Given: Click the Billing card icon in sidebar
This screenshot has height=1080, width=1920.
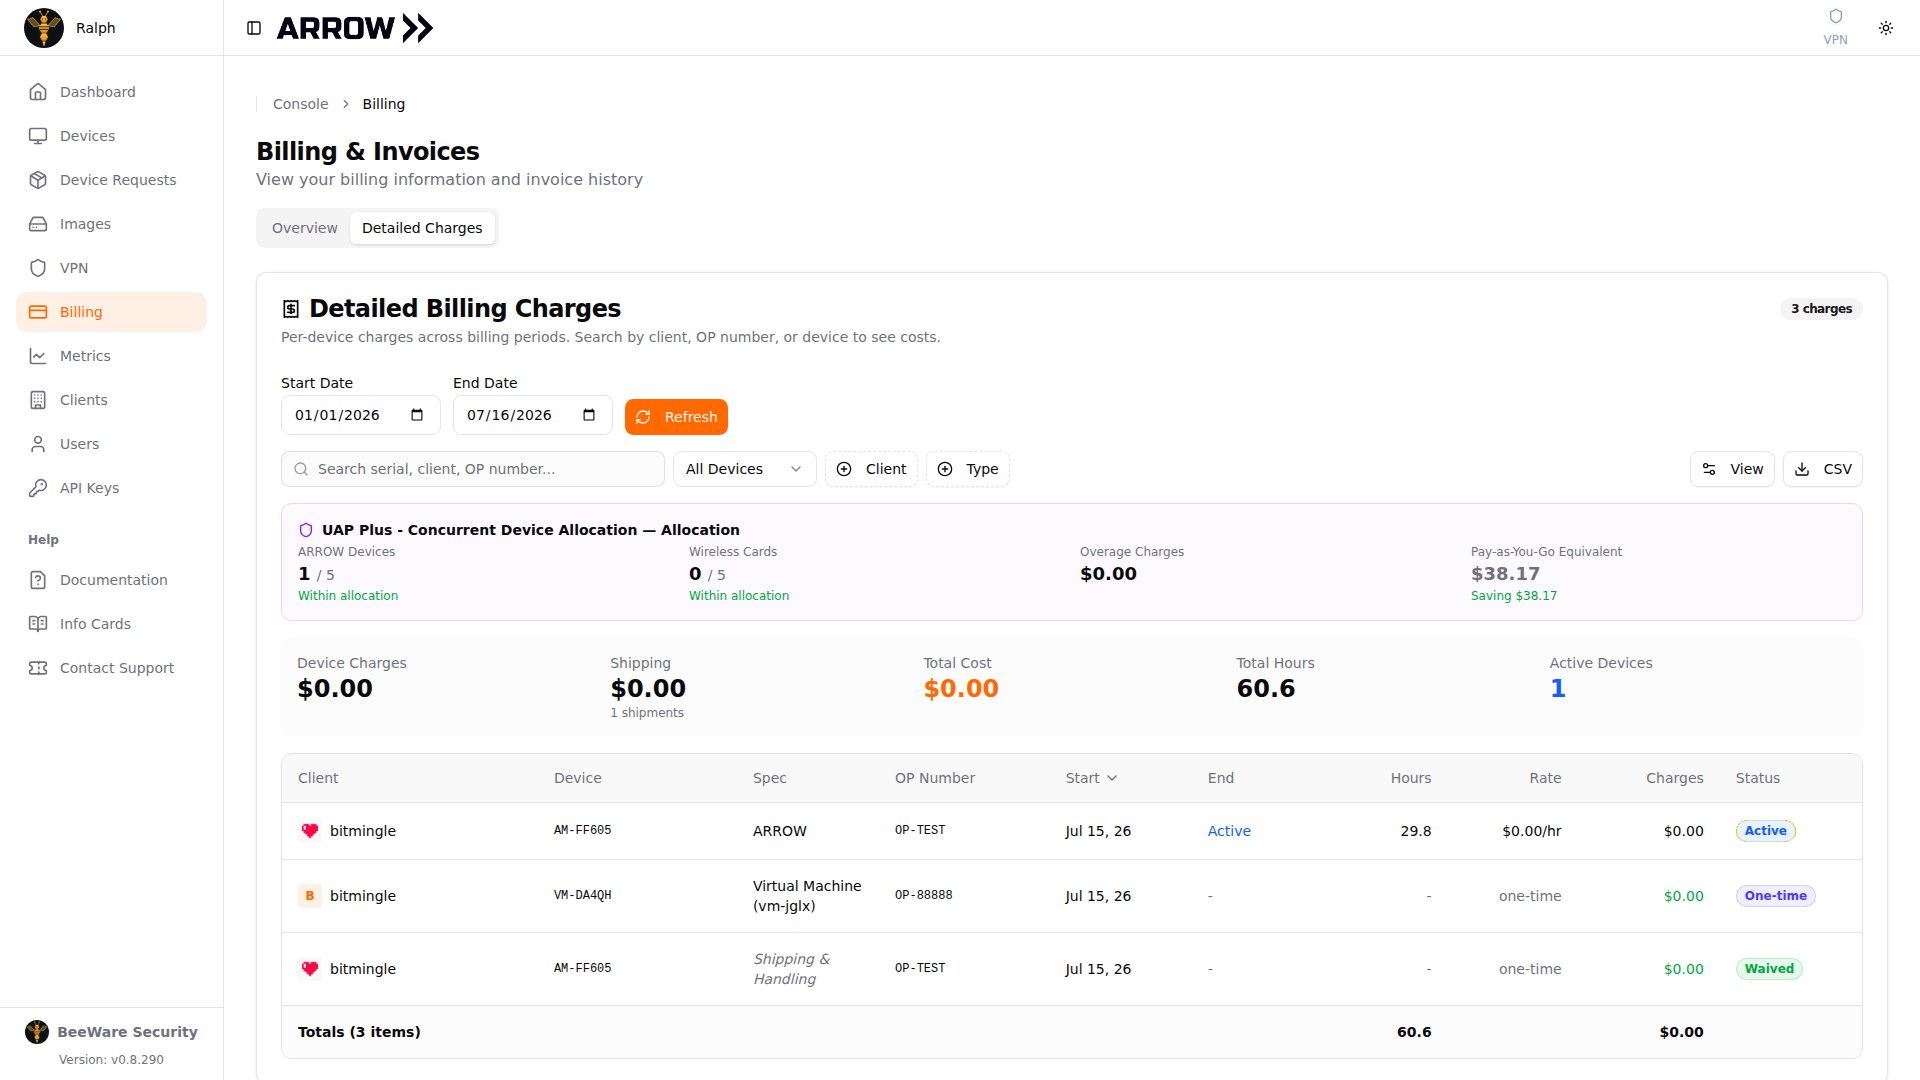Looking at the screenshot, I should (x=38, y=312).
